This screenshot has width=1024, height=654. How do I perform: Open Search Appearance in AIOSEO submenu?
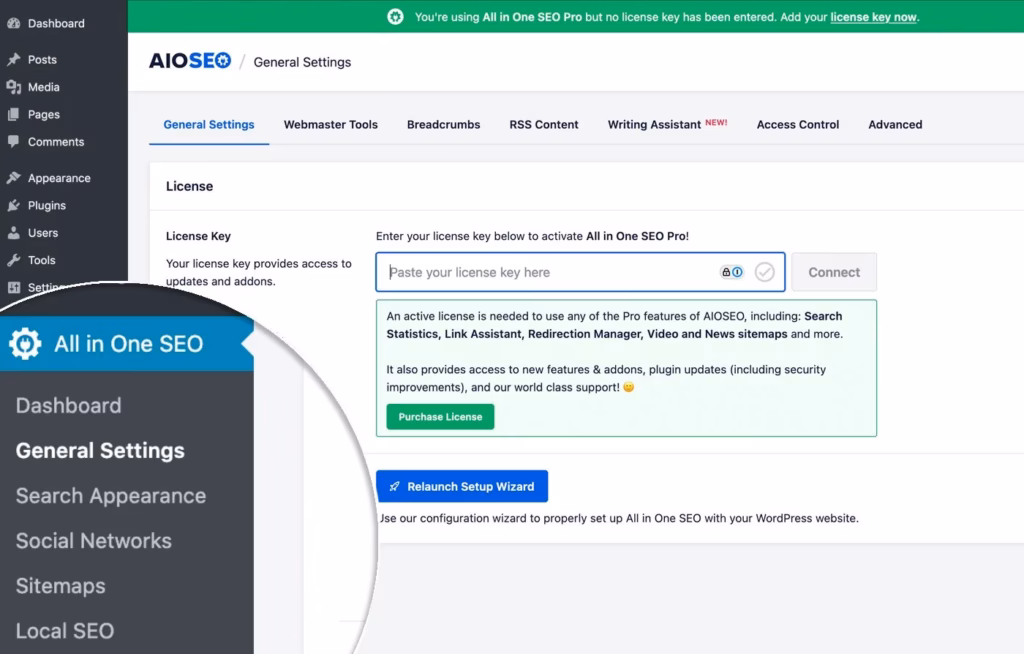tap(111, 496)
